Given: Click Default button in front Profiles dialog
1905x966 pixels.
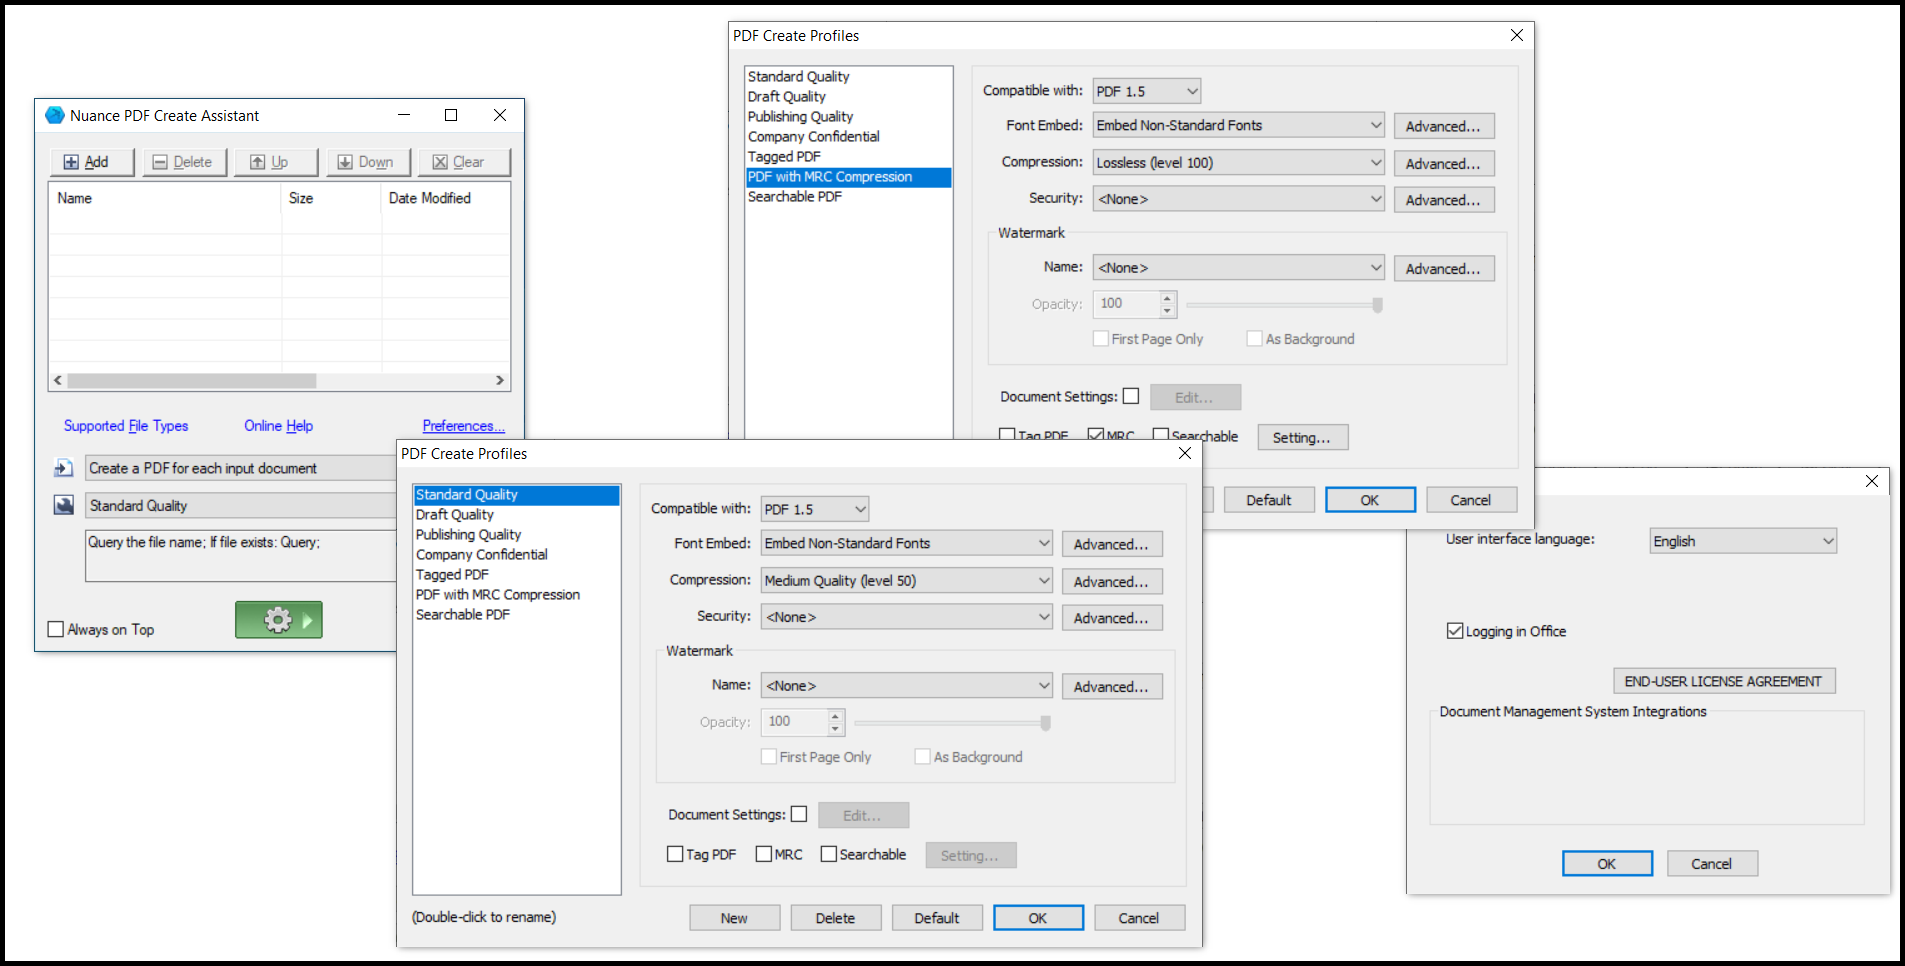Looking at the screenshot, I should click(937, 918).
